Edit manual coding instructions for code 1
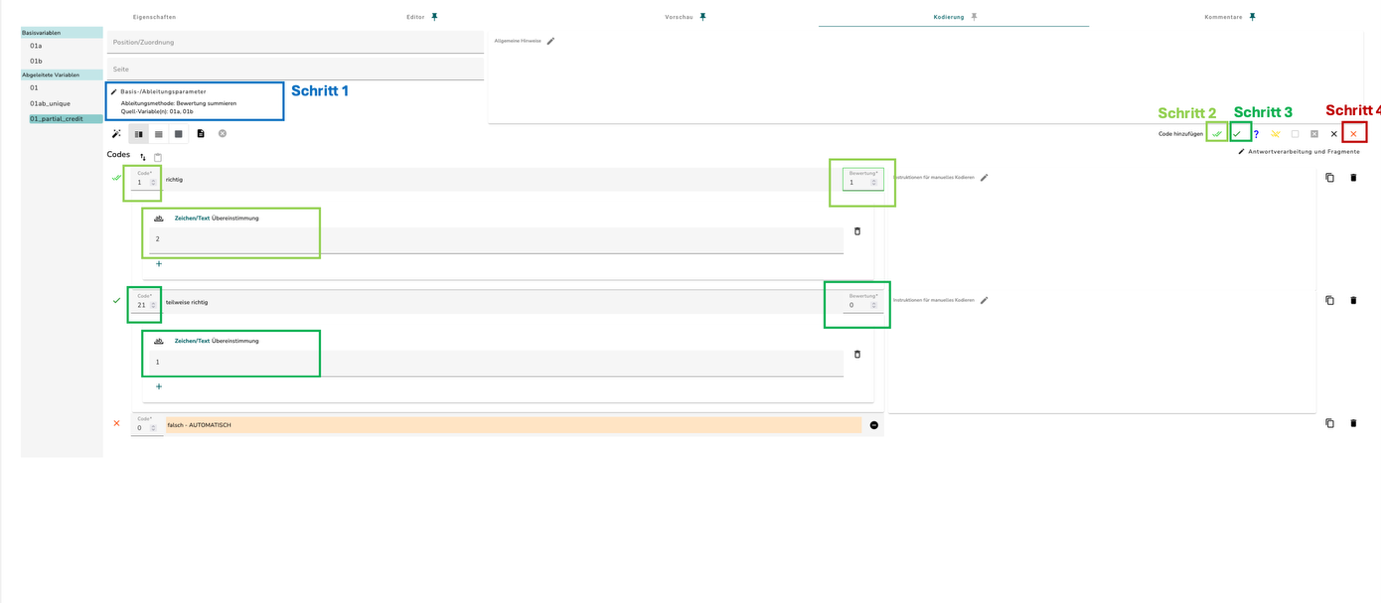This screenshot has width=1381, height=603. [x=984, y=178]
